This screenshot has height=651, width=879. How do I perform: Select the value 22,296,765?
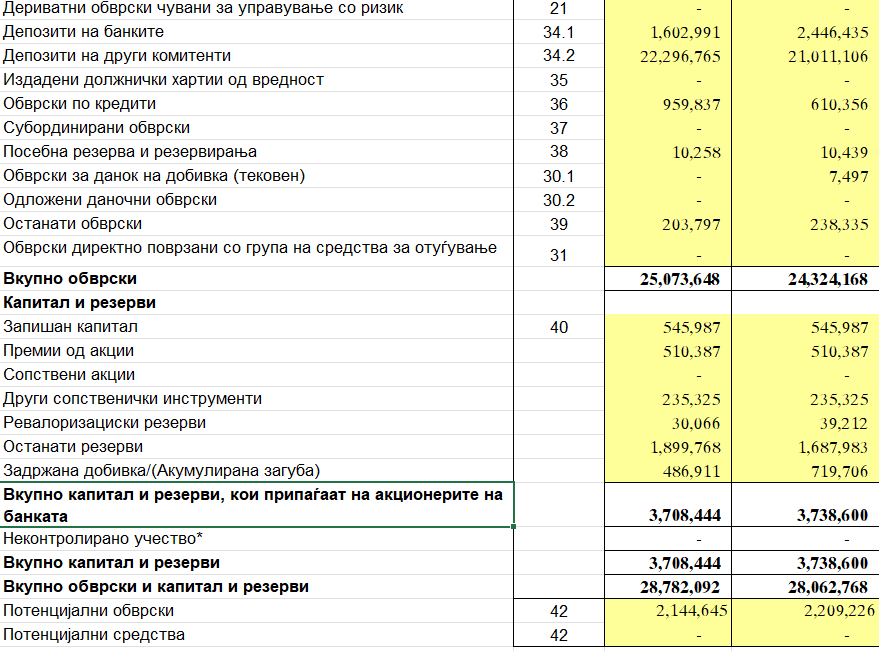tap(679, 57)
